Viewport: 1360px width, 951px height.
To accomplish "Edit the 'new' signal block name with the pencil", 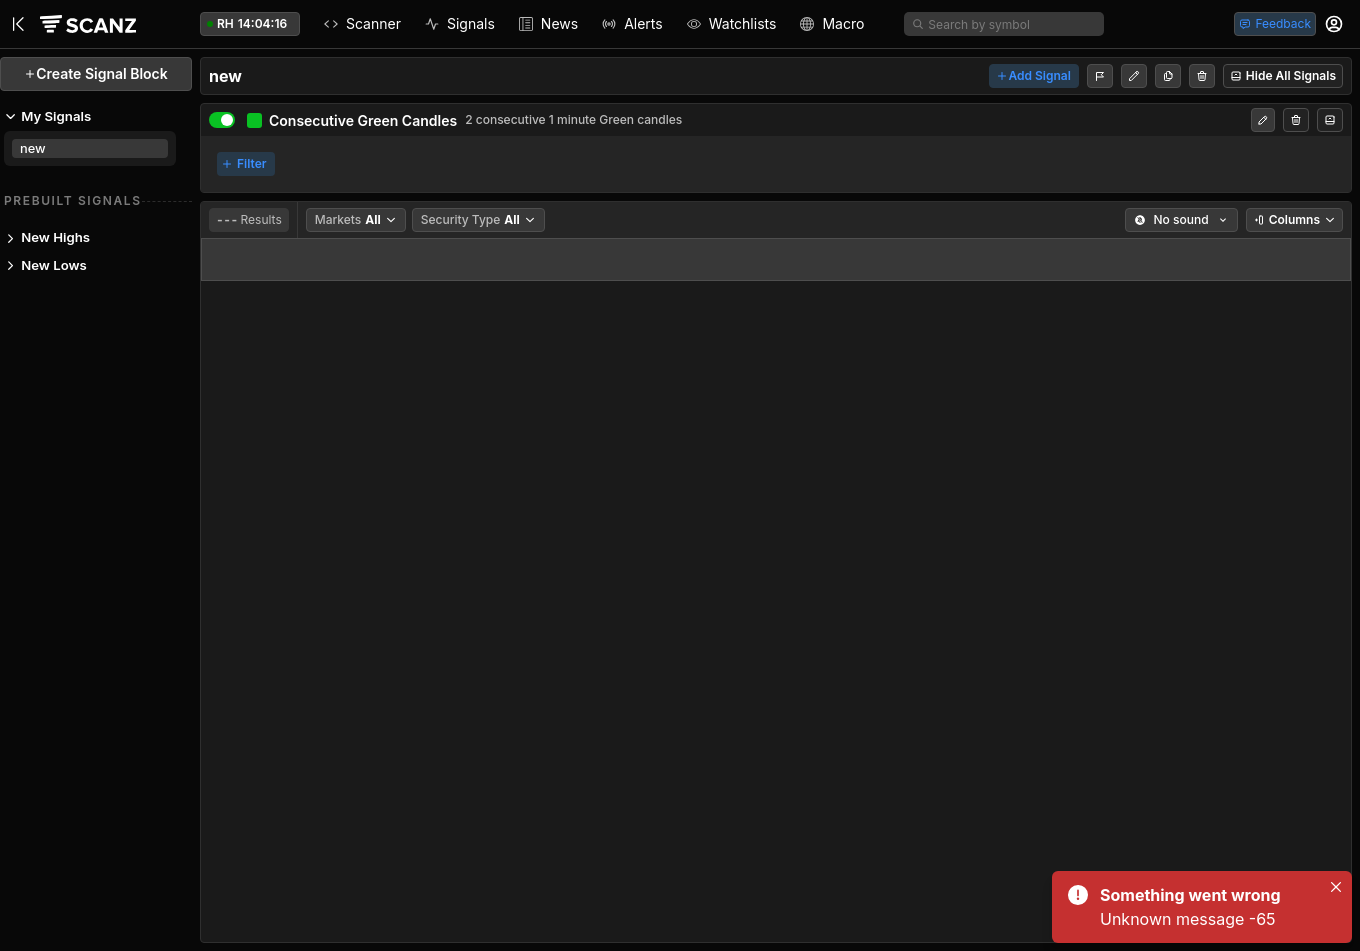I will coord(1134,76).
